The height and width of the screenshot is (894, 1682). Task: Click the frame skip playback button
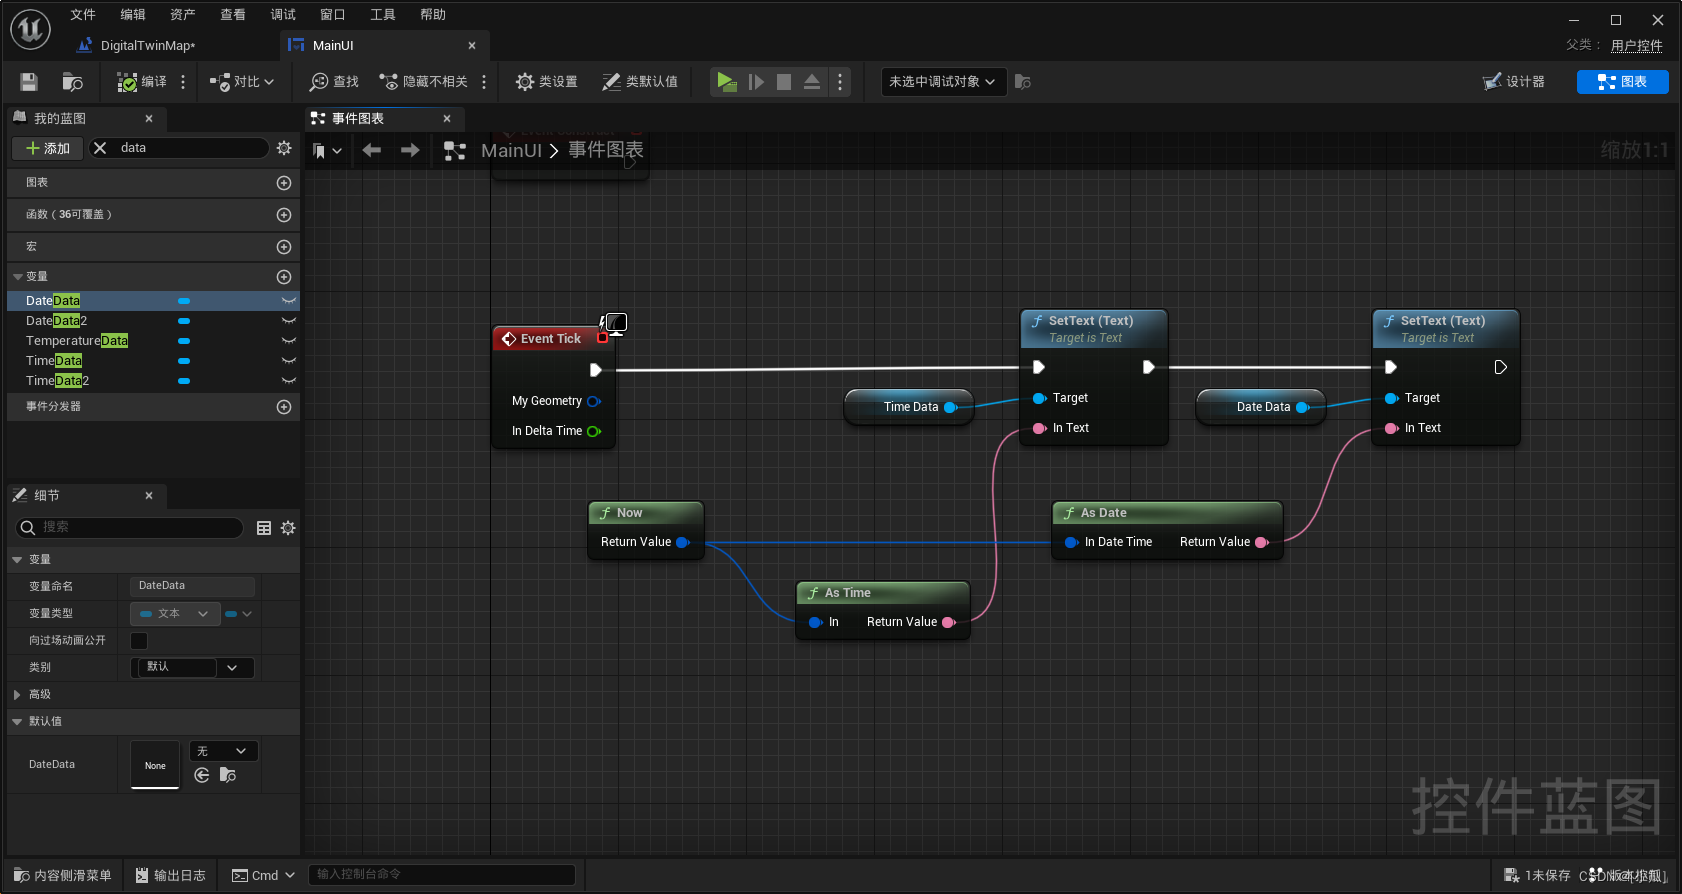[756, 82]
